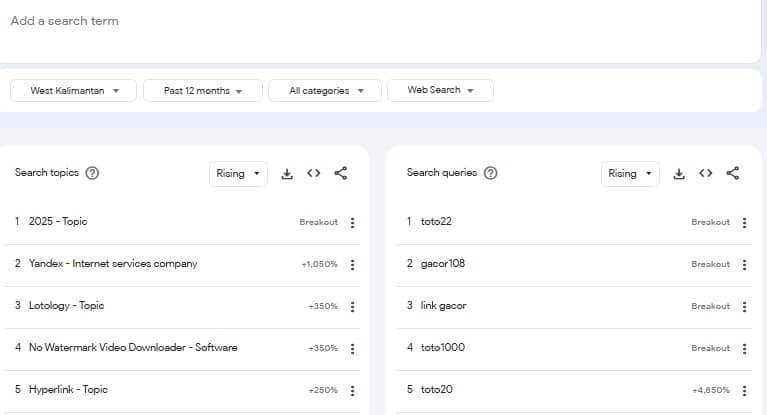Open more options for link gacor query
767x415 pixels.
(744, 307)
